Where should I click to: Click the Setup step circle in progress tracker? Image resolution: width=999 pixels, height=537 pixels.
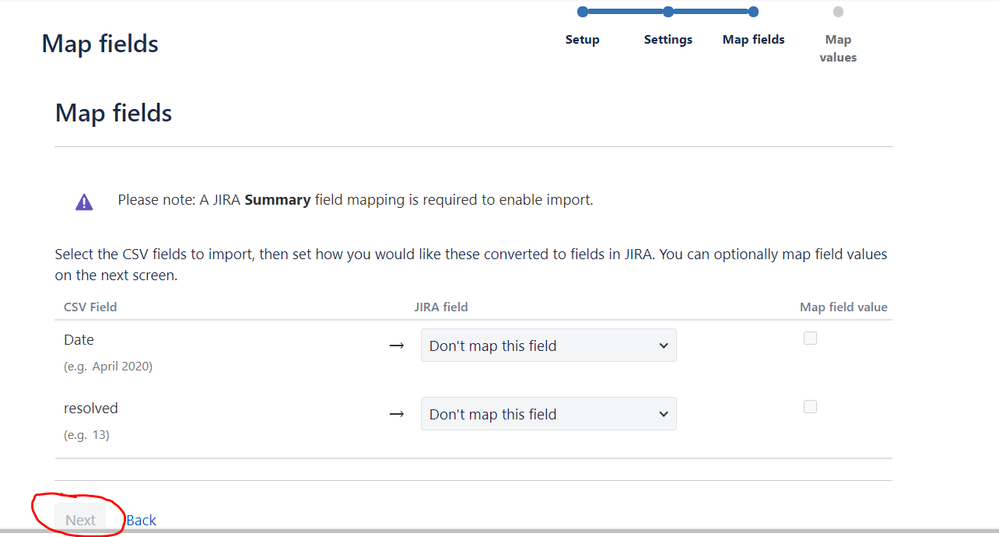tap(582, 12)
